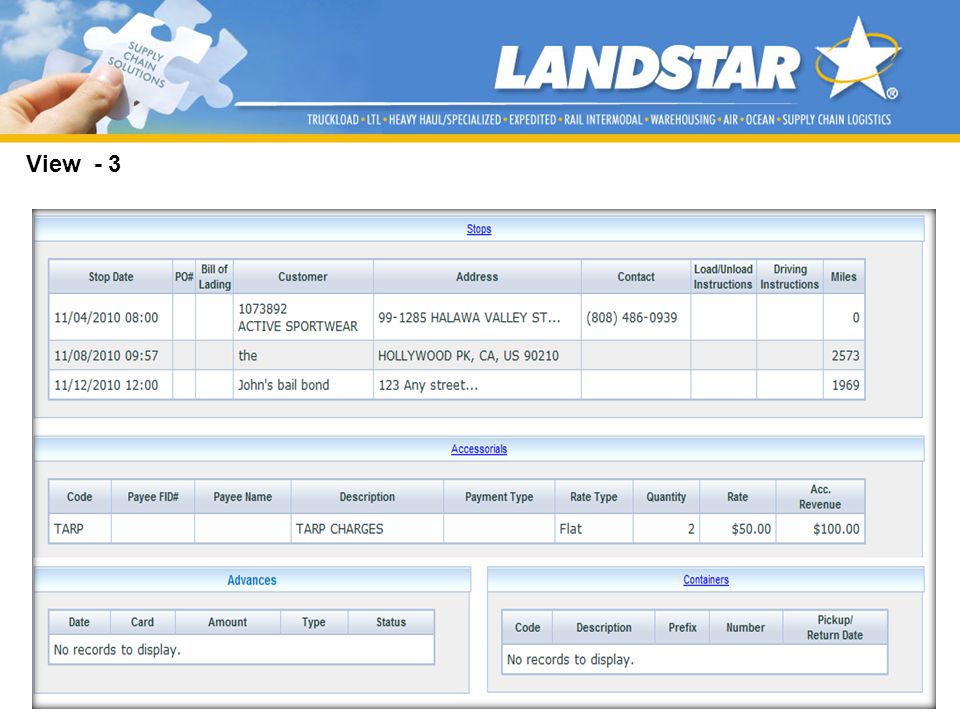Open the Accessorials section link
The width and height of the screenshot is (960, 720).
pos(479,449)
